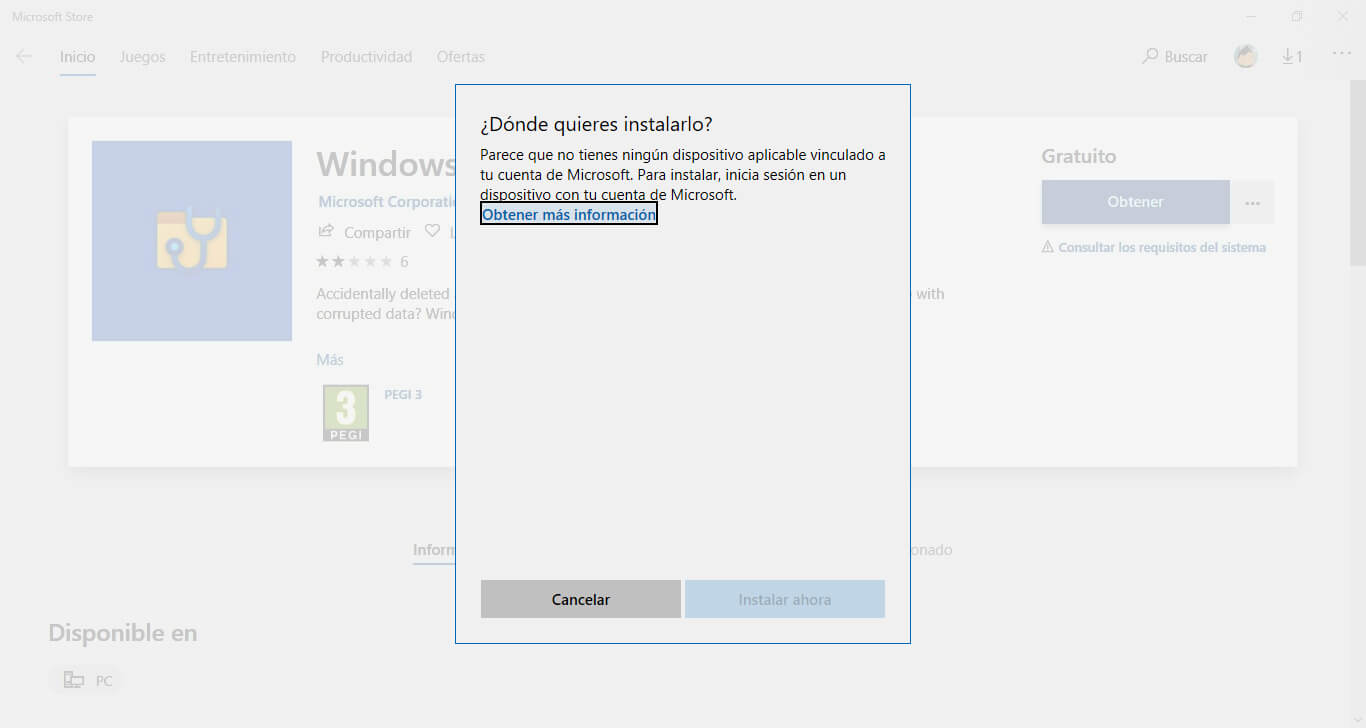Click the PEGI 3 rating badge
This screenshot has height=728, width=1366.
(x=346, y=413)
